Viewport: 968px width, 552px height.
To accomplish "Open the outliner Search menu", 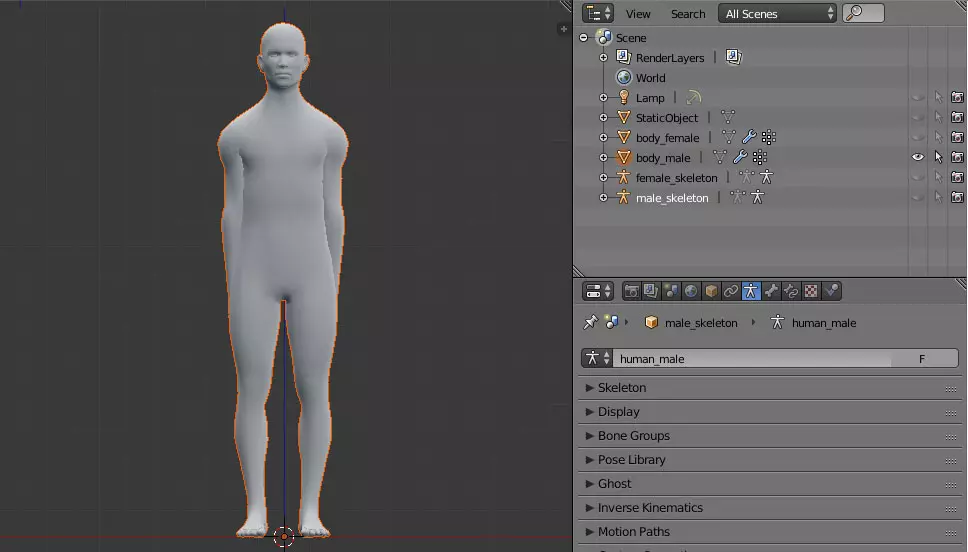I will coord(687,14).
